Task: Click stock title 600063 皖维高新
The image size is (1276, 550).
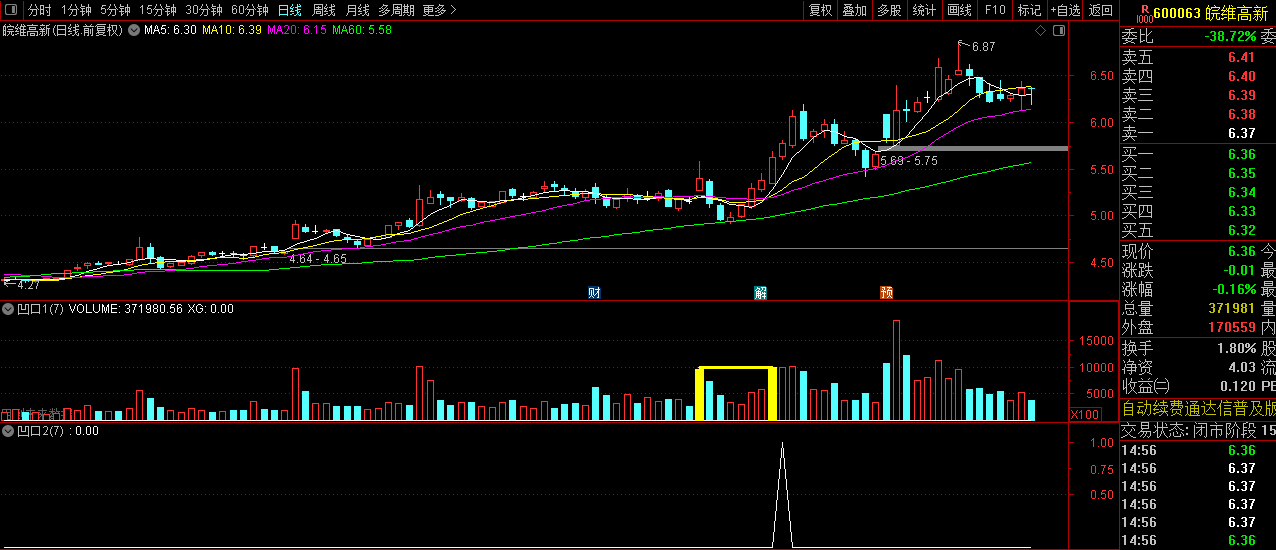Action: tap(1210, 13)
